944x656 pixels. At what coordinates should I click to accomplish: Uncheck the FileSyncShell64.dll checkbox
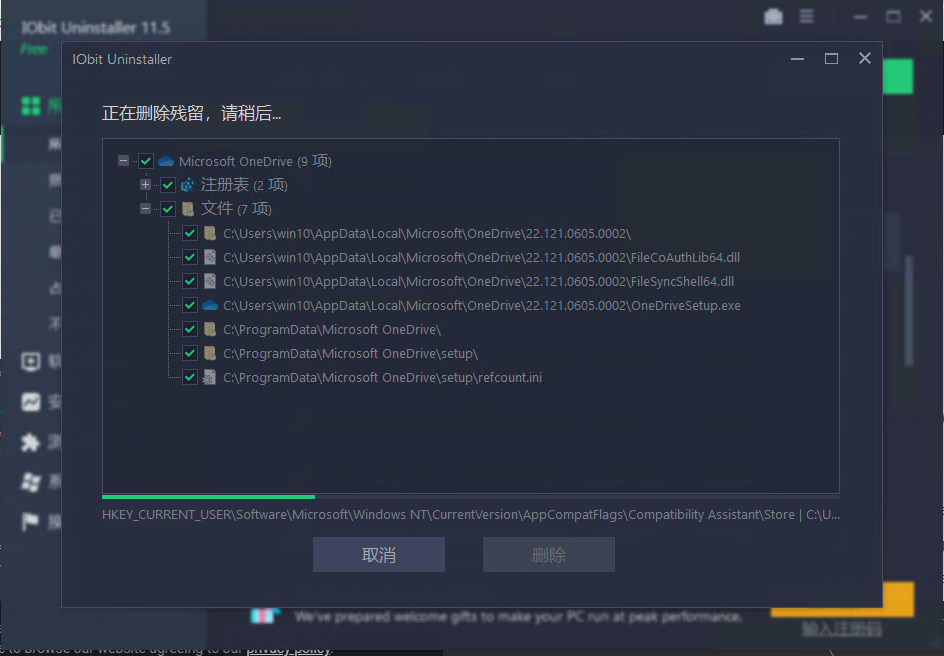[190, 282]
